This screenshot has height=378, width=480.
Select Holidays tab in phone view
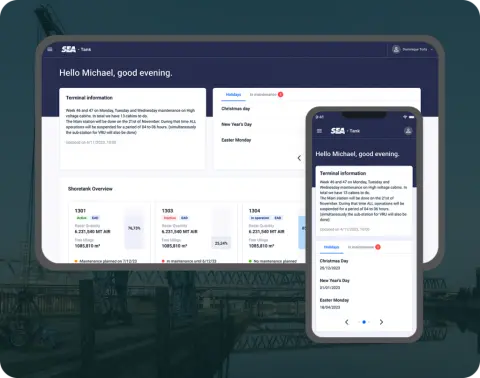click(x=332, y=247)
